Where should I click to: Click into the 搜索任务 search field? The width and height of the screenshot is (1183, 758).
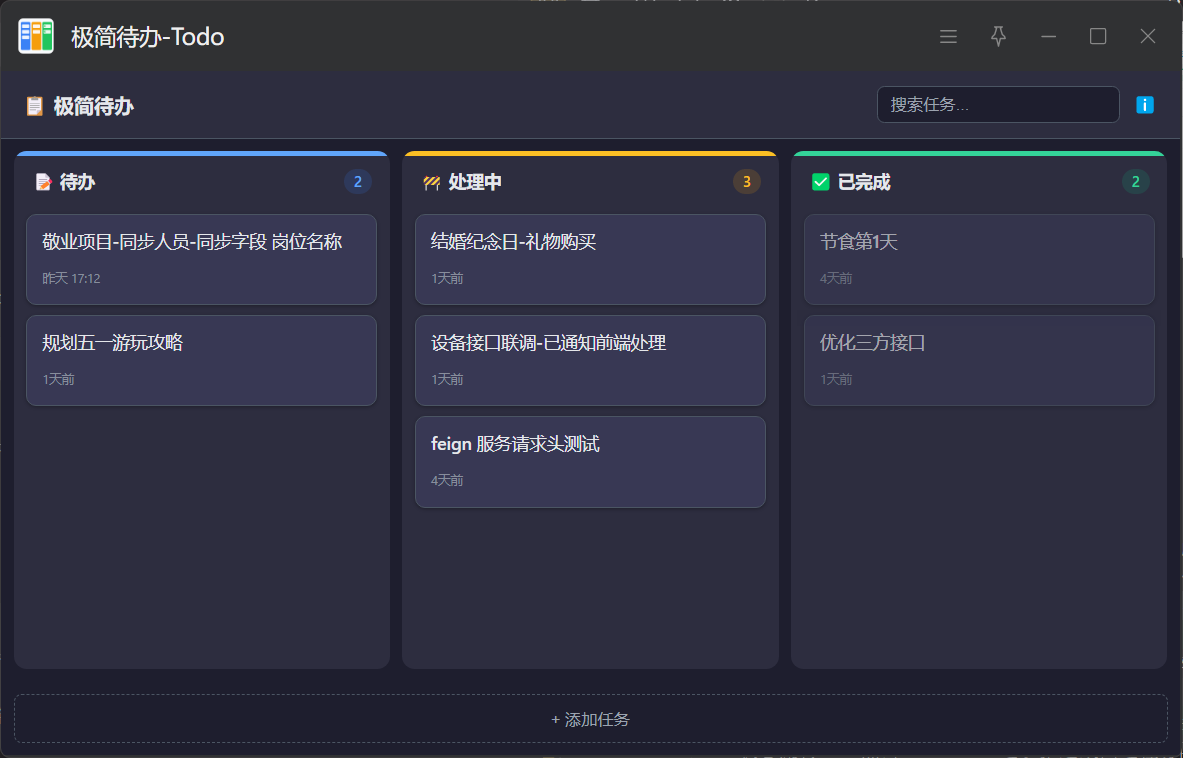pos(997,105)
